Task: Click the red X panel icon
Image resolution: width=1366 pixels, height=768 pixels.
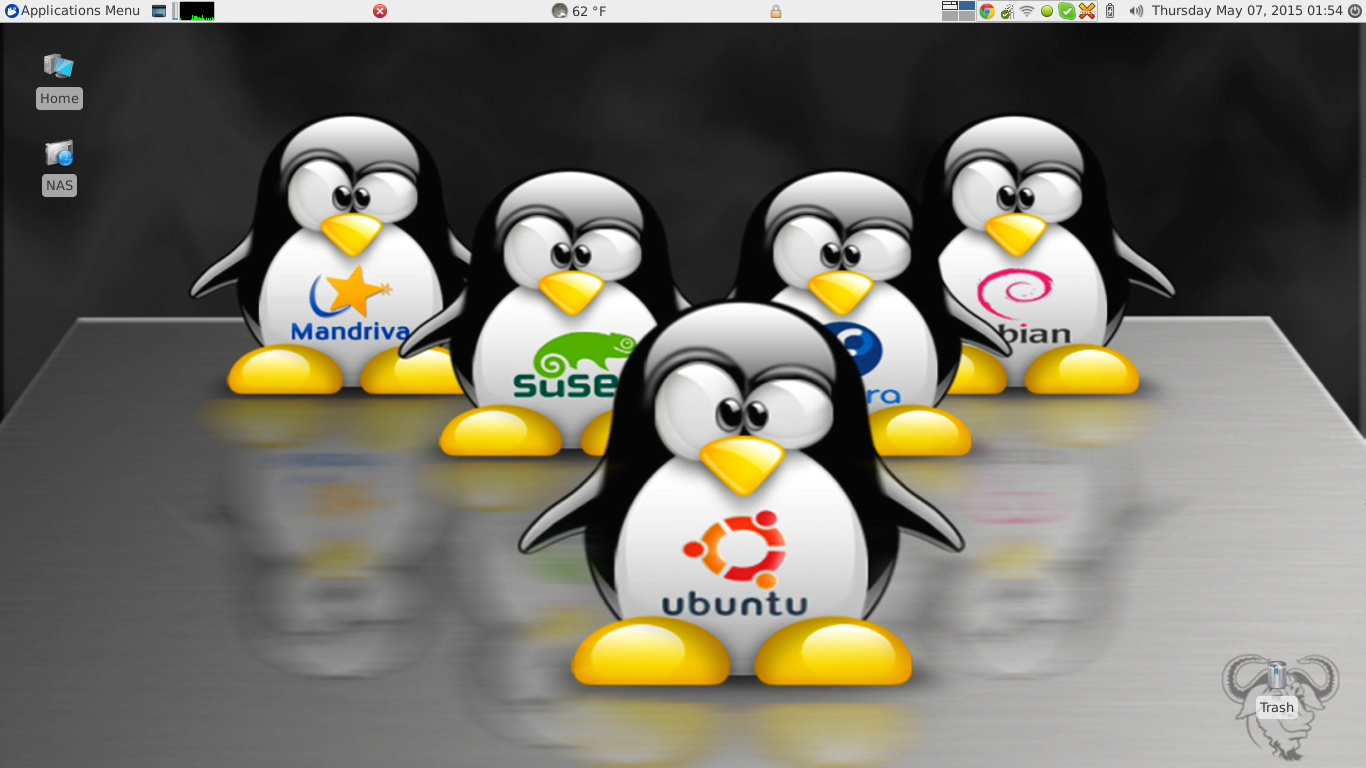Action: 380,11
